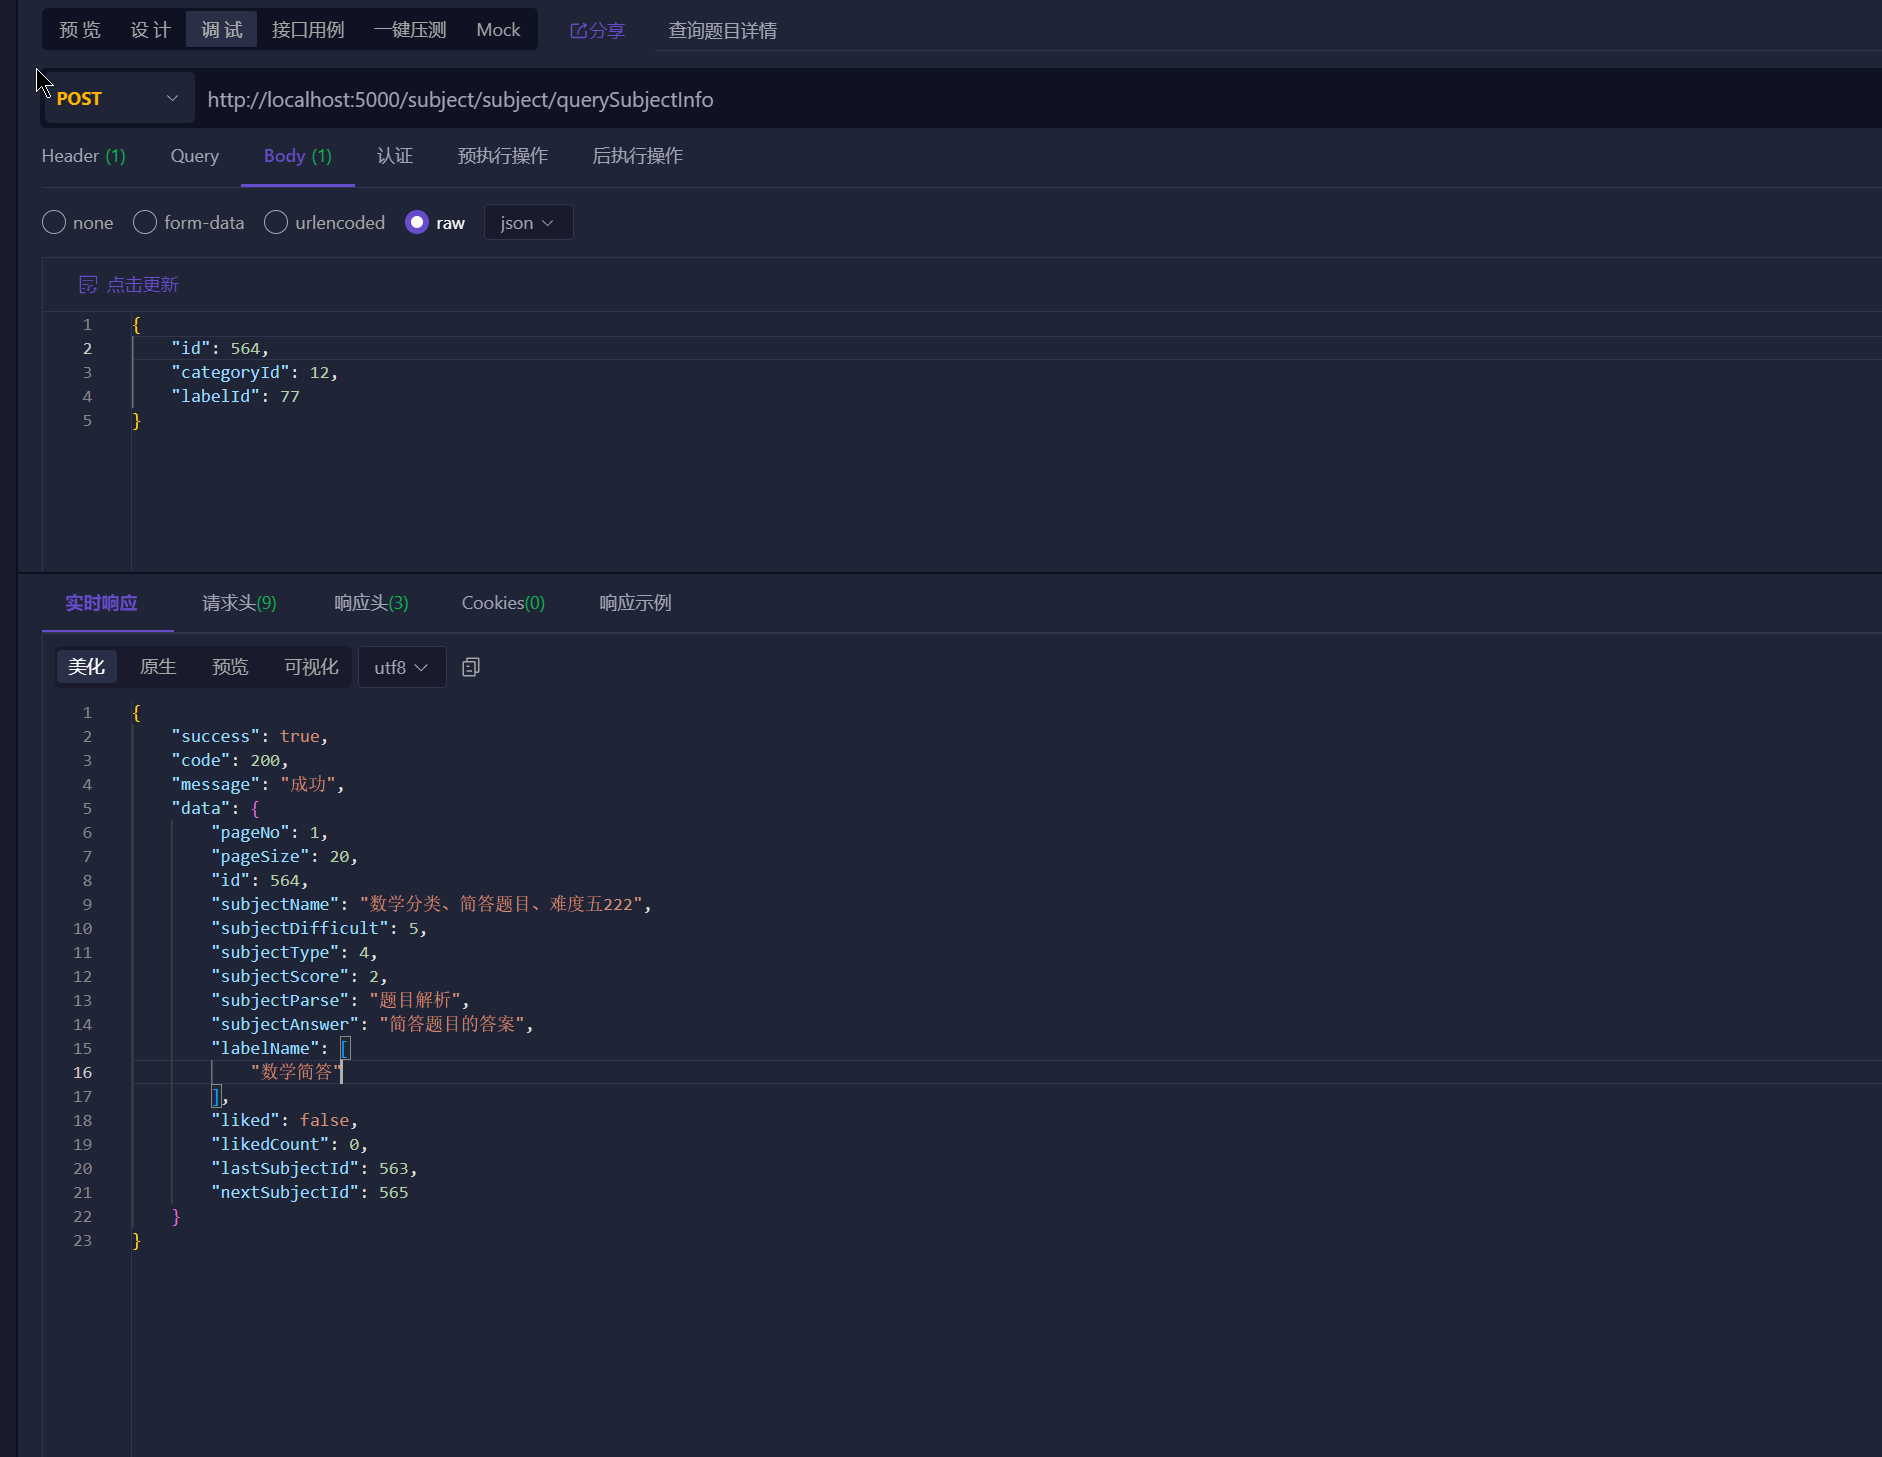
Task: Select the 预览 response view button
Action: [230, 667]
